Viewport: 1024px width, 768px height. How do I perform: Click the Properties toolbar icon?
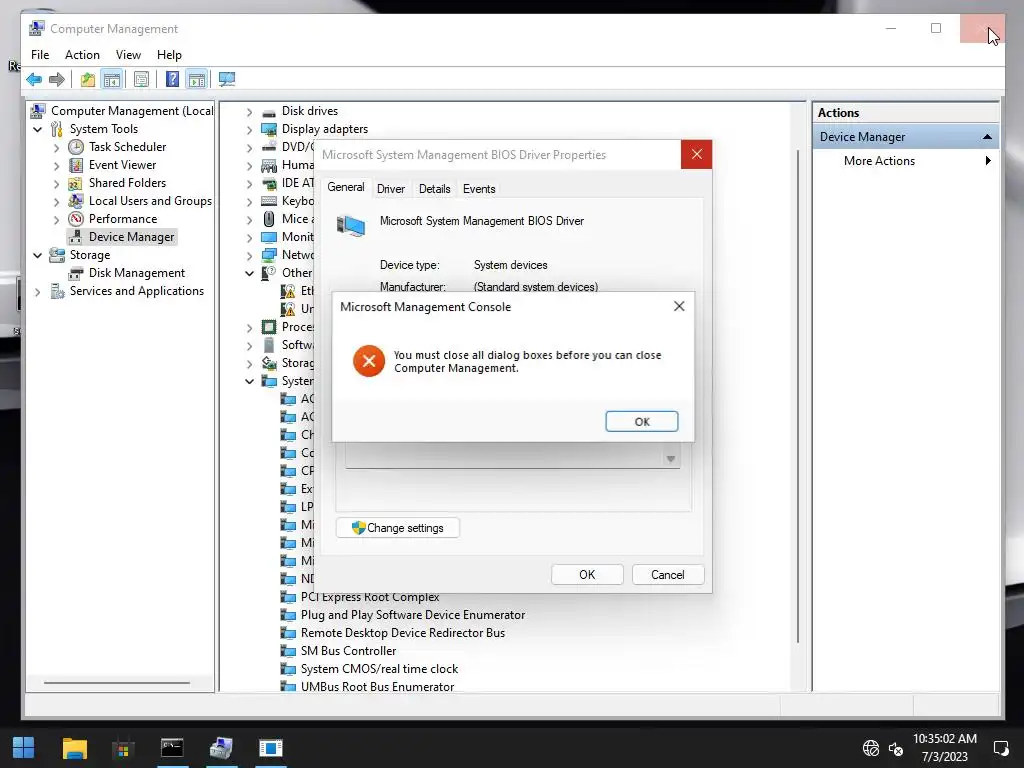click(x=141, y=80)
